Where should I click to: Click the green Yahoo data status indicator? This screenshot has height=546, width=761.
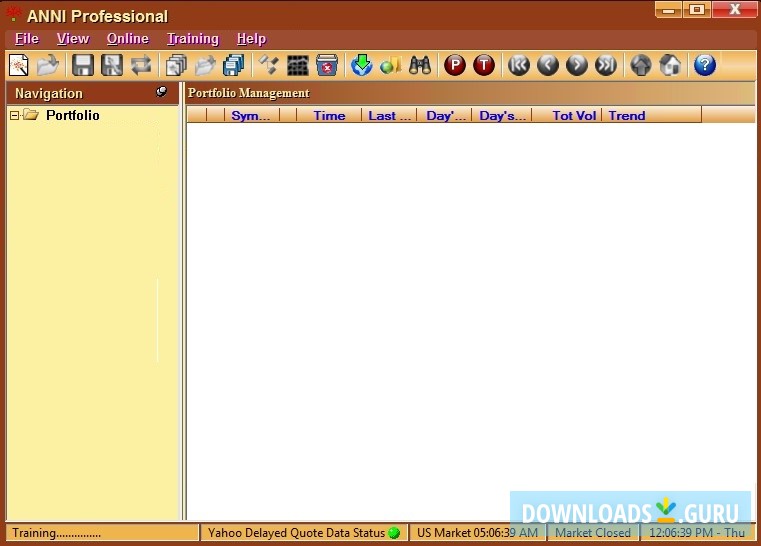click(x=394, y=533)
